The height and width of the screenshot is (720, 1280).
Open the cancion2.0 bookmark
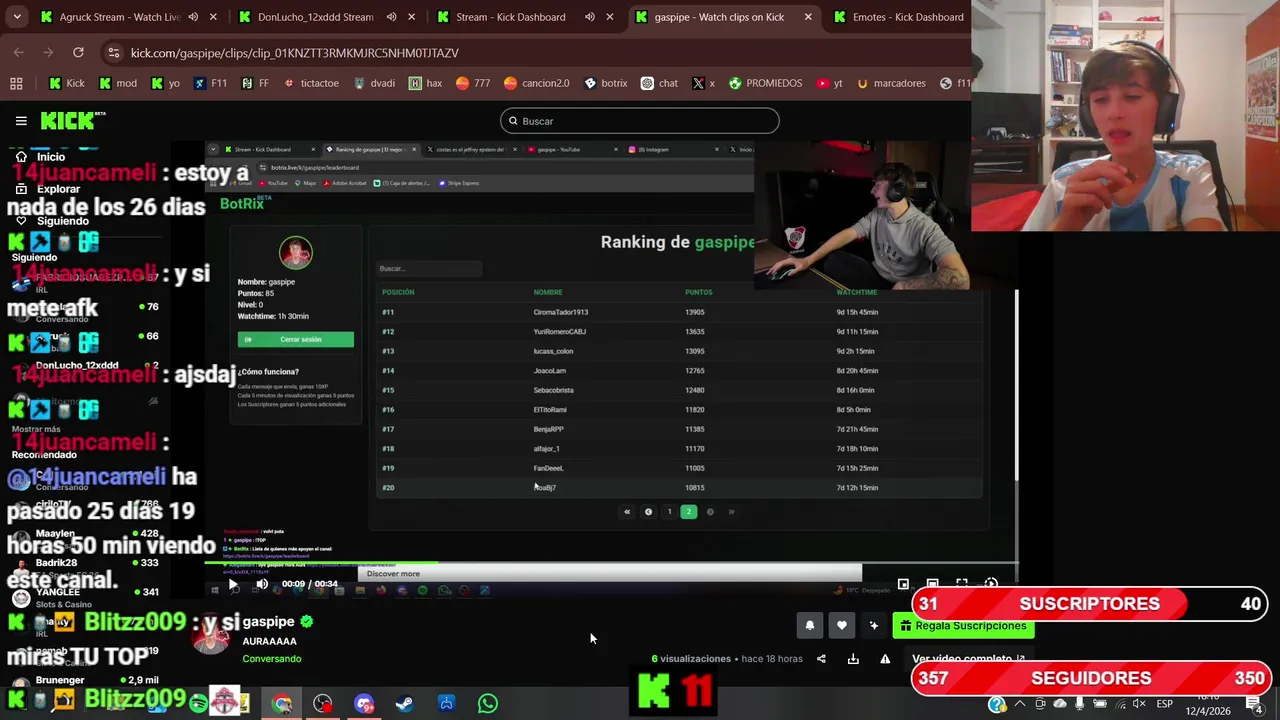(537, 83)
